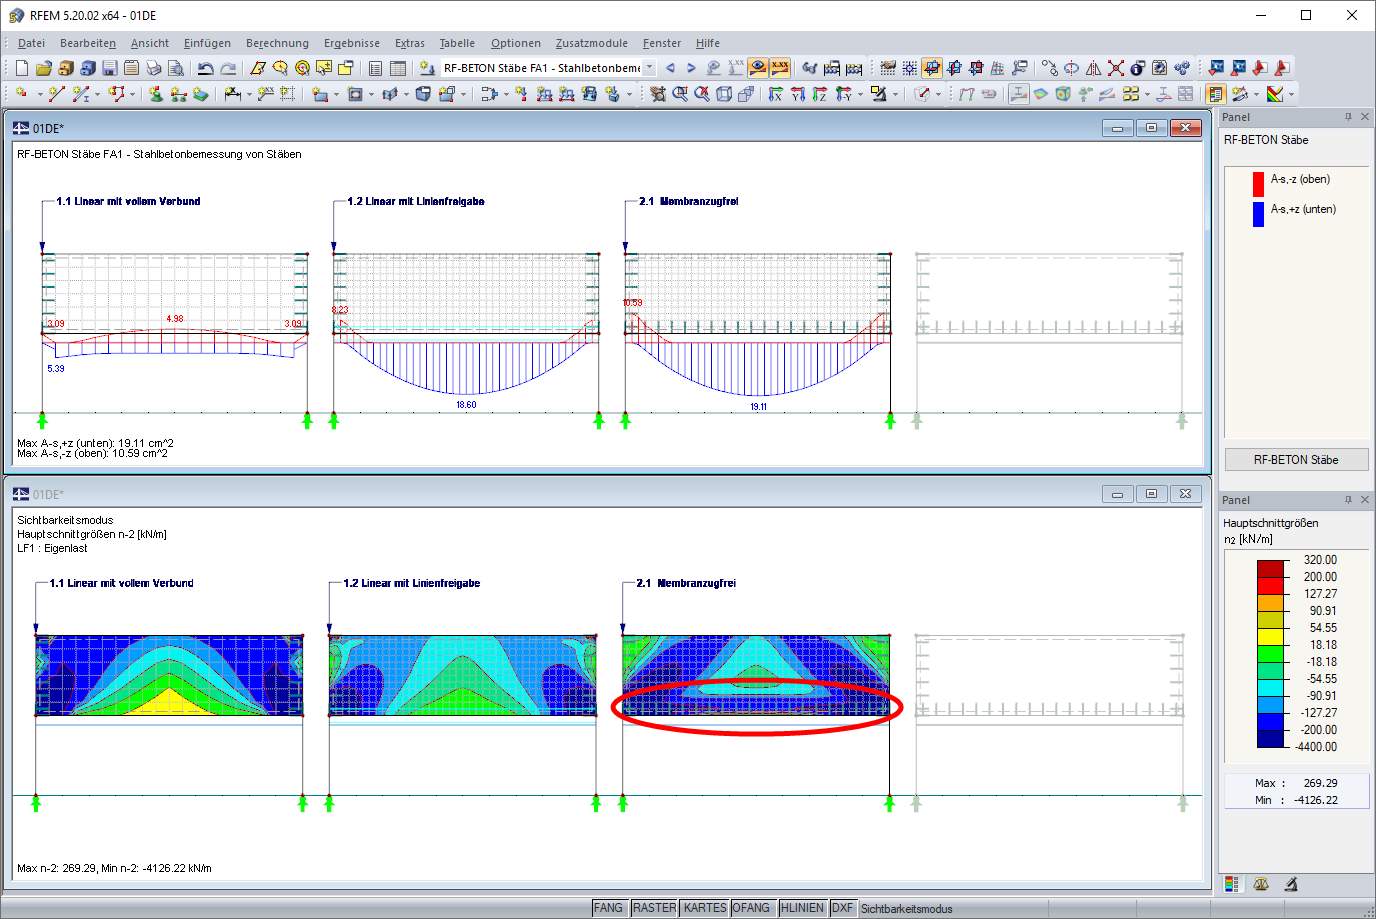Expand dropdown arrow next to dimension tool

[x=249, y=94]
